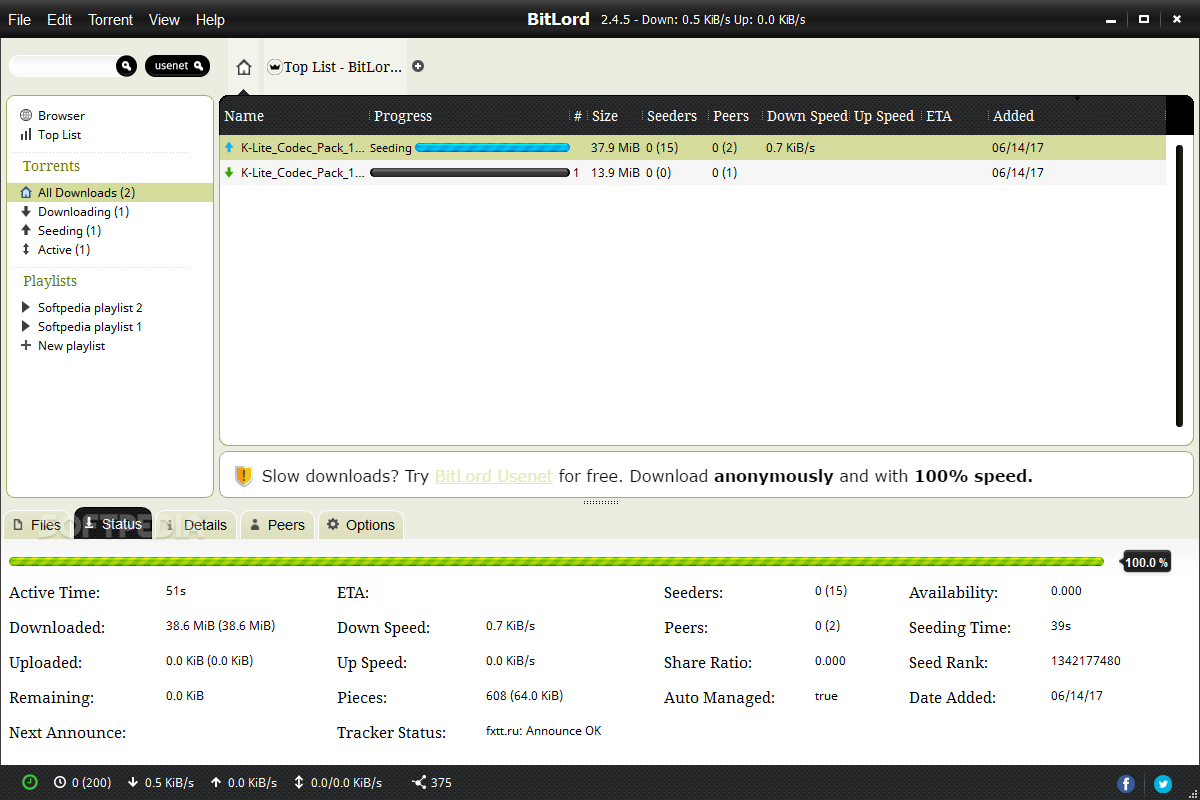Screen dimensions: 1200x800
Task: Select Active (1) filter
Action: point(63,250)
